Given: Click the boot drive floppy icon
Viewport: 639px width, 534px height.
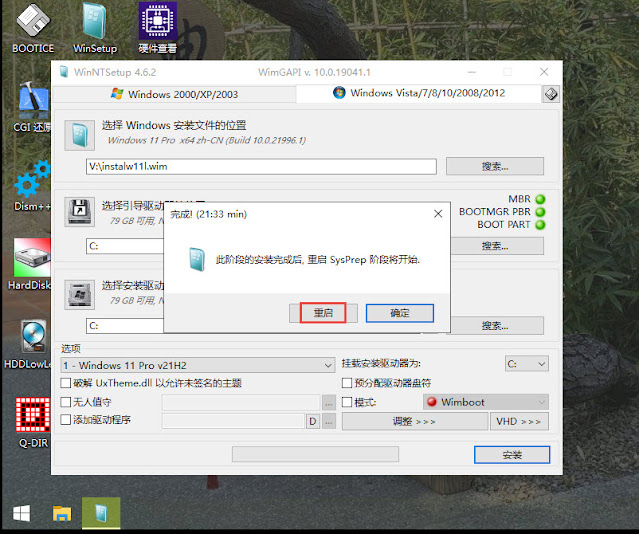Looking at the screenshot, I should [x=79, y=212].
